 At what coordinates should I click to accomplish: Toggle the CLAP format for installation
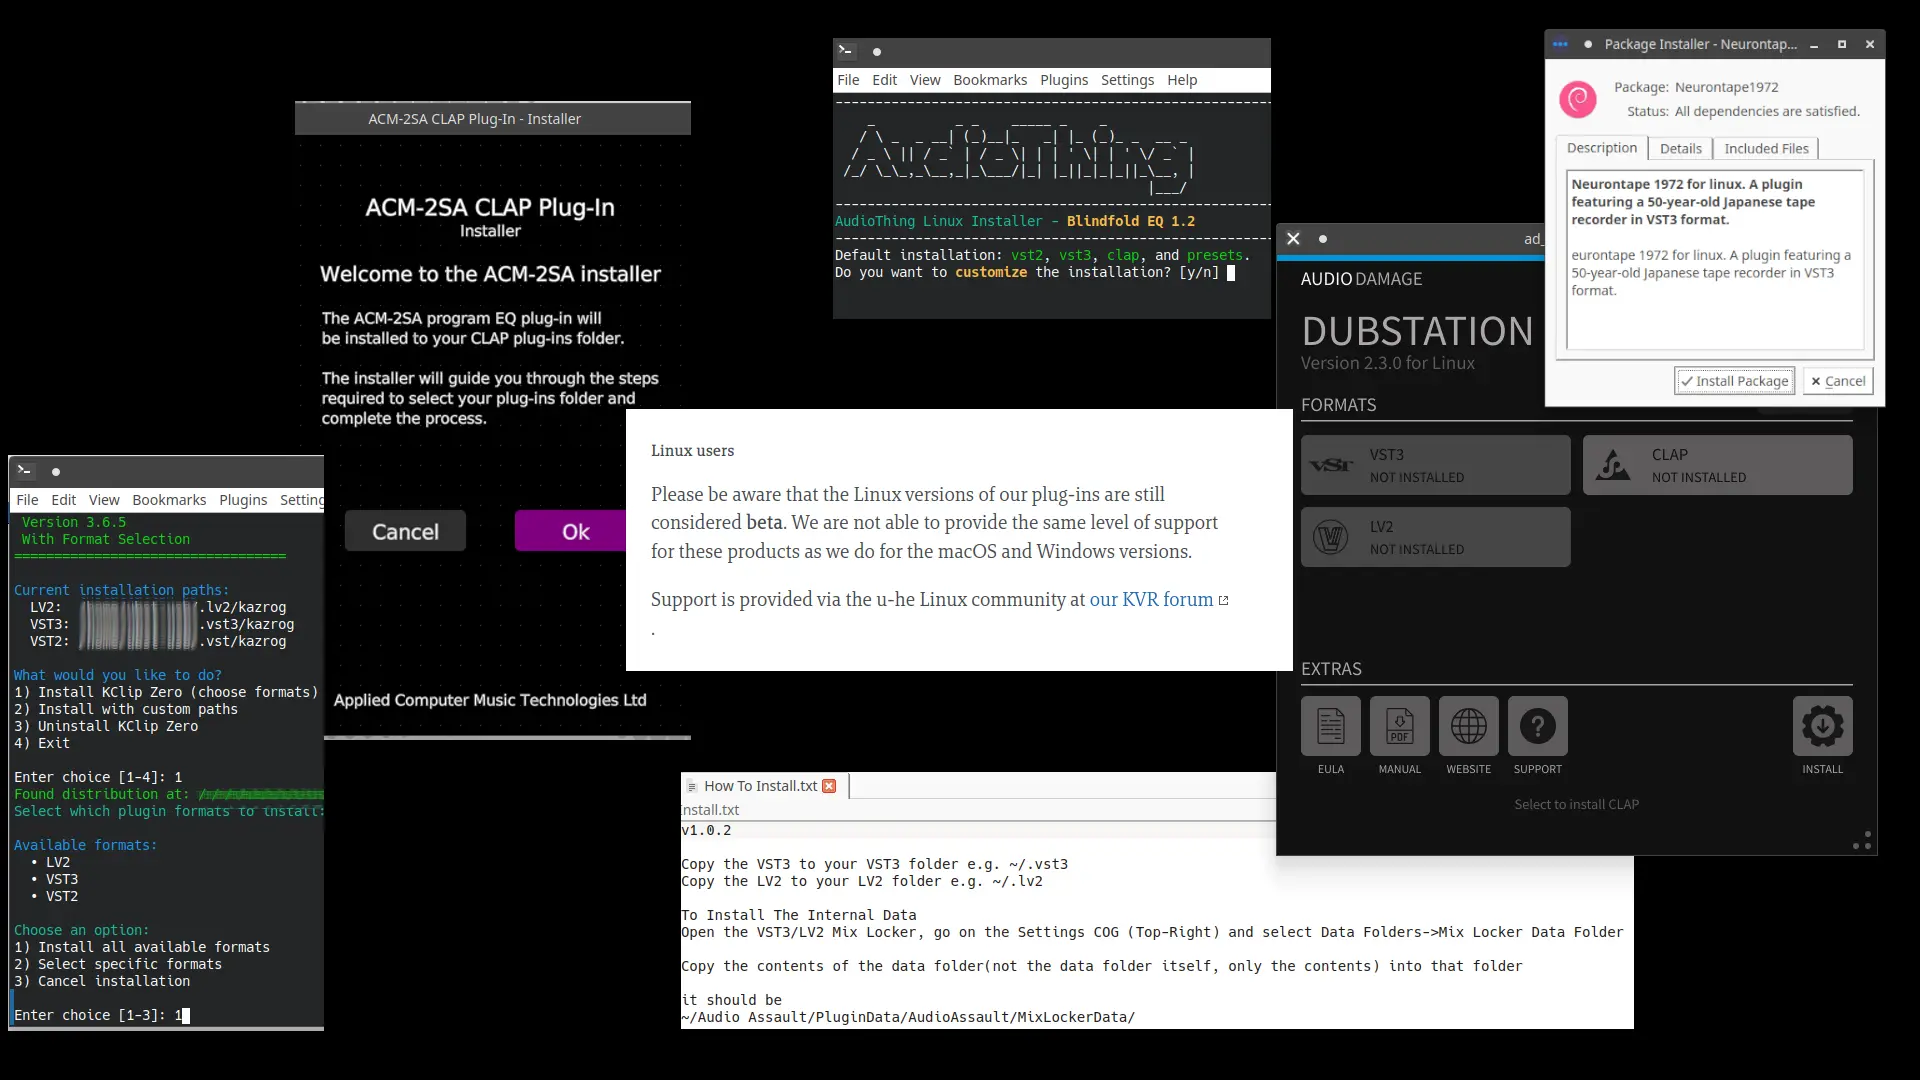[1717, 465]
